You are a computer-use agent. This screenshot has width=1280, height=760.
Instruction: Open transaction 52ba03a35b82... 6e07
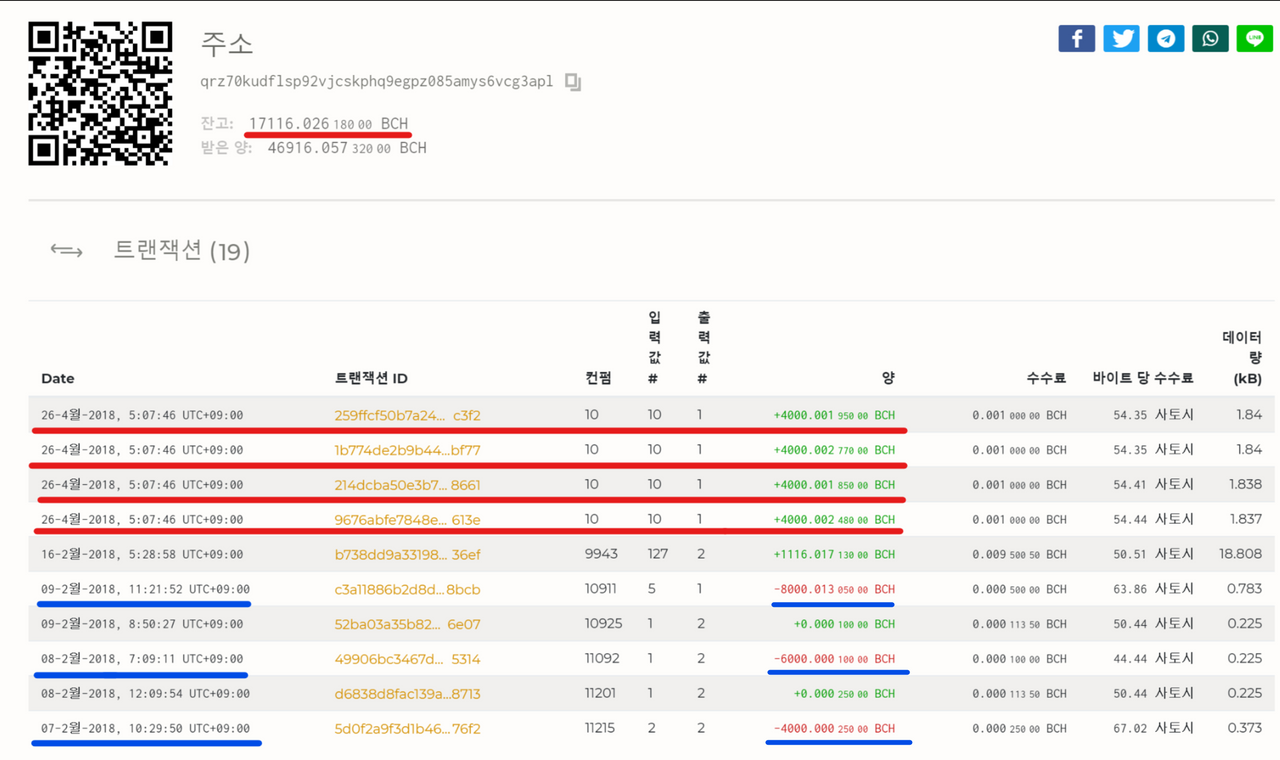[407, 624]
